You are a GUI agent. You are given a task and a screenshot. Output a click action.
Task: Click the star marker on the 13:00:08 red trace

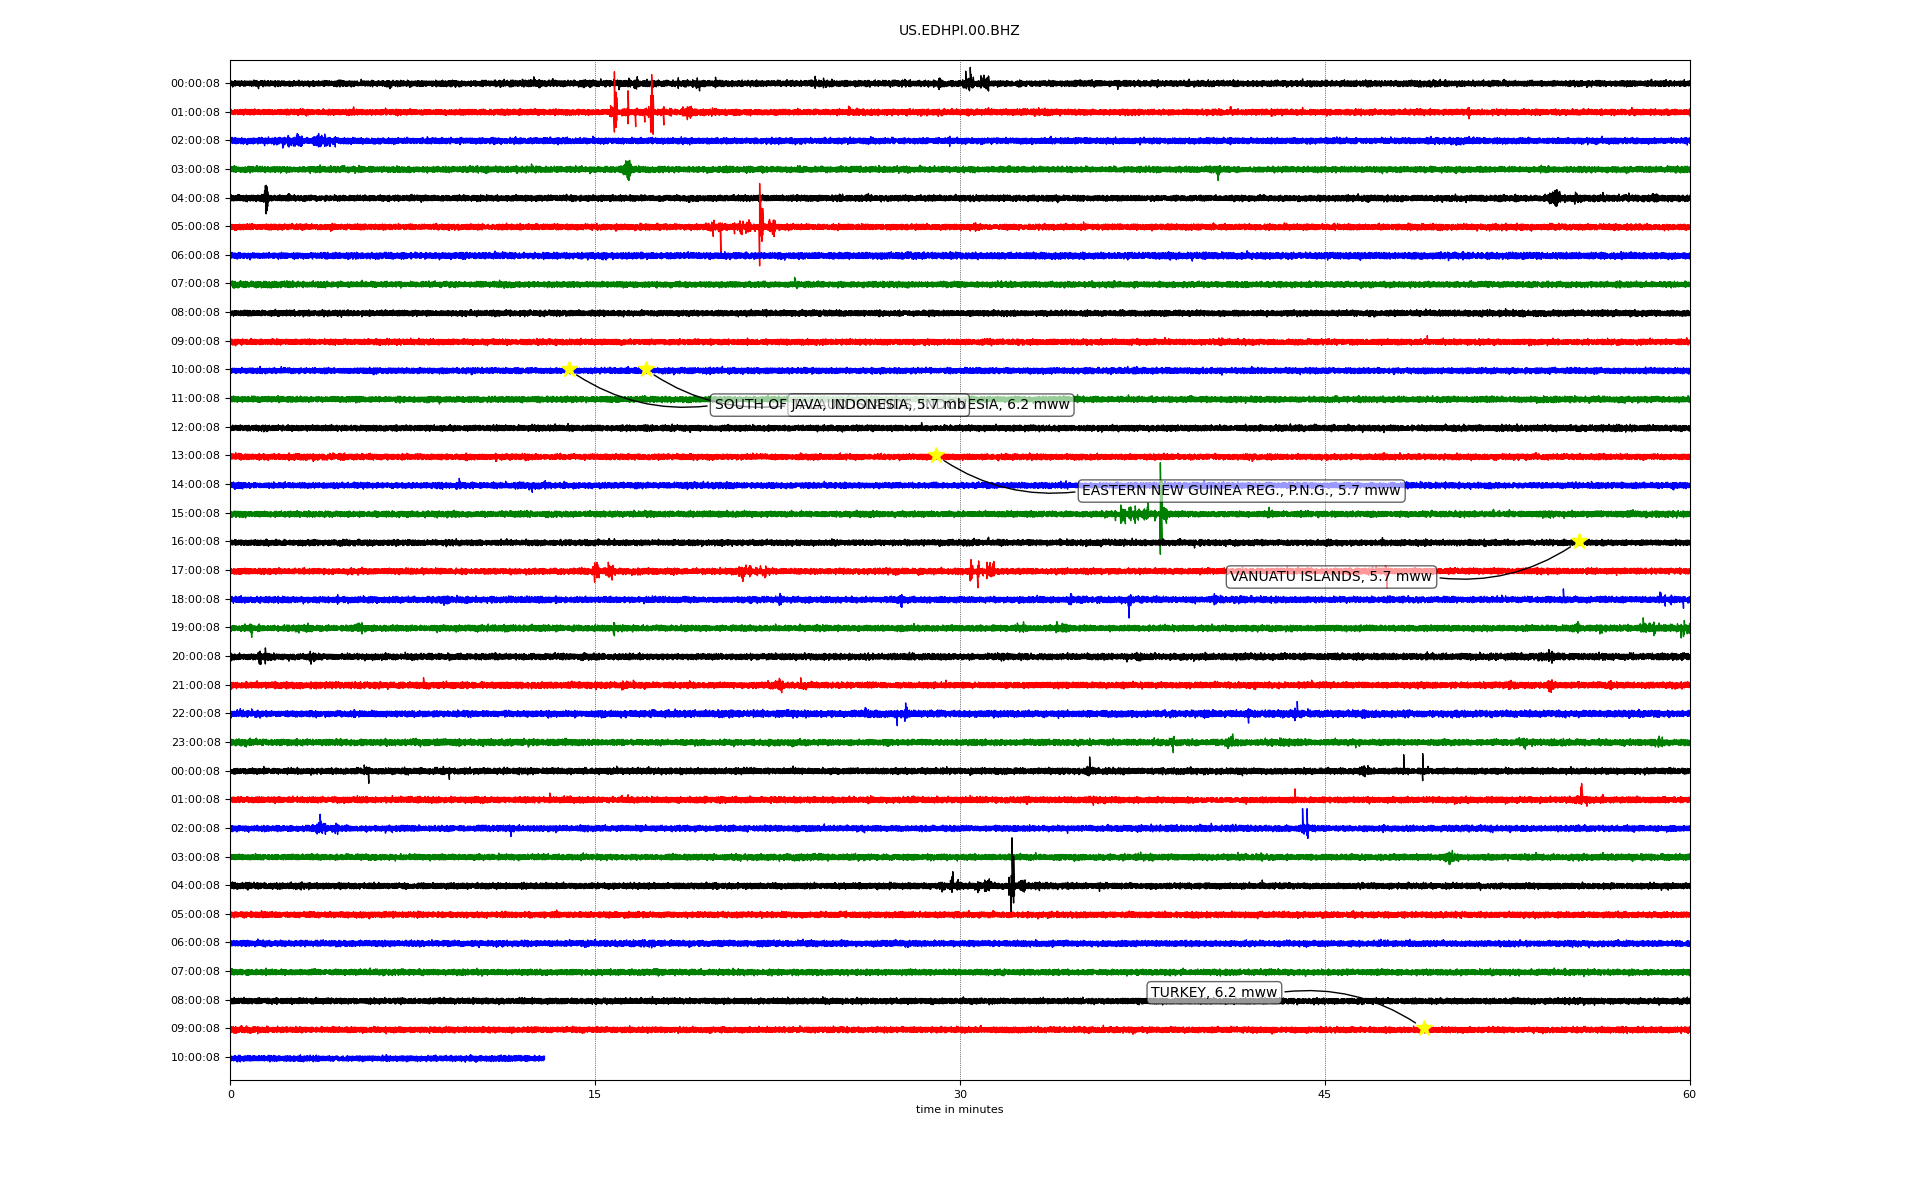click(x=936, y=455)
